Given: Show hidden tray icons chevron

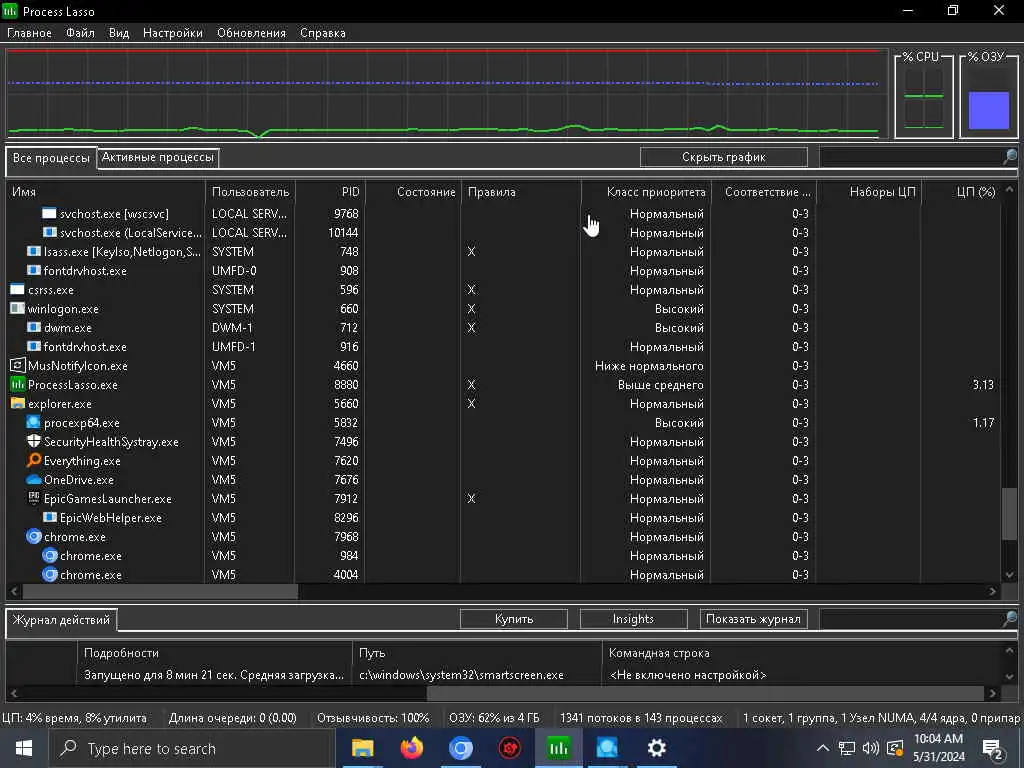Looking at the screenshot, I should point(823,748).
